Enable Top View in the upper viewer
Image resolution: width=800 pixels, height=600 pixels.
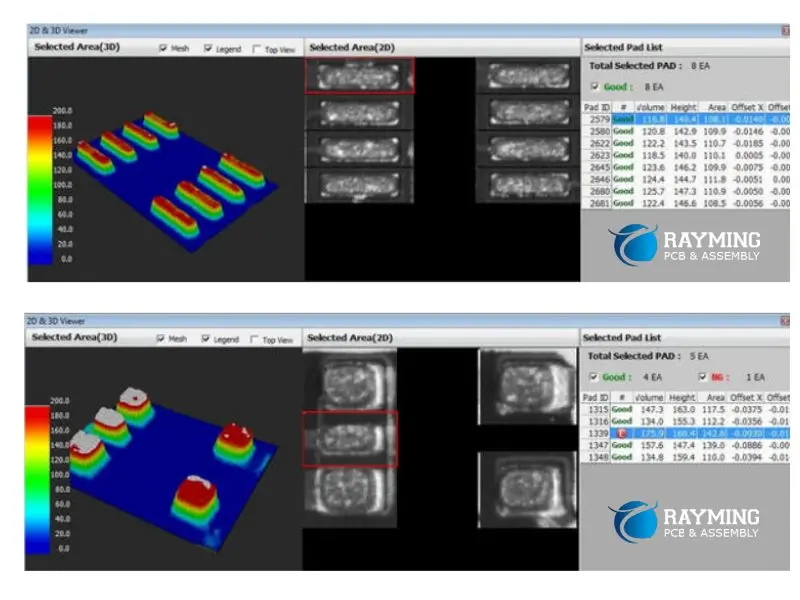(x=257, y=48)
